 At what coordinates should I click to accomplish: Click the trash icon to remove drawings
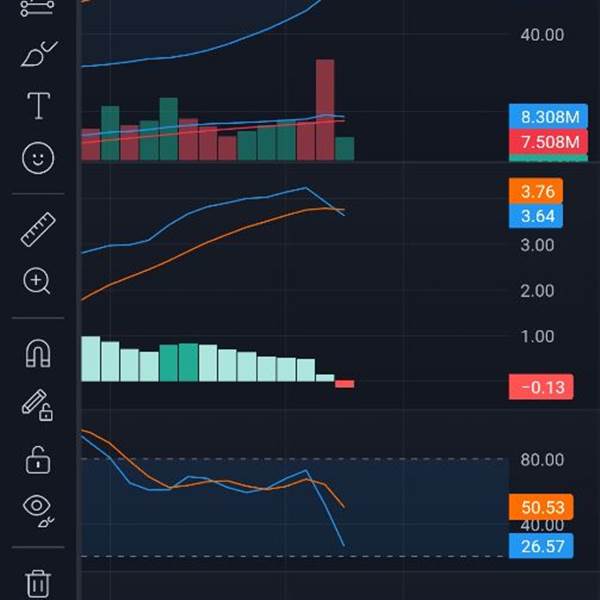click(38, 584)
